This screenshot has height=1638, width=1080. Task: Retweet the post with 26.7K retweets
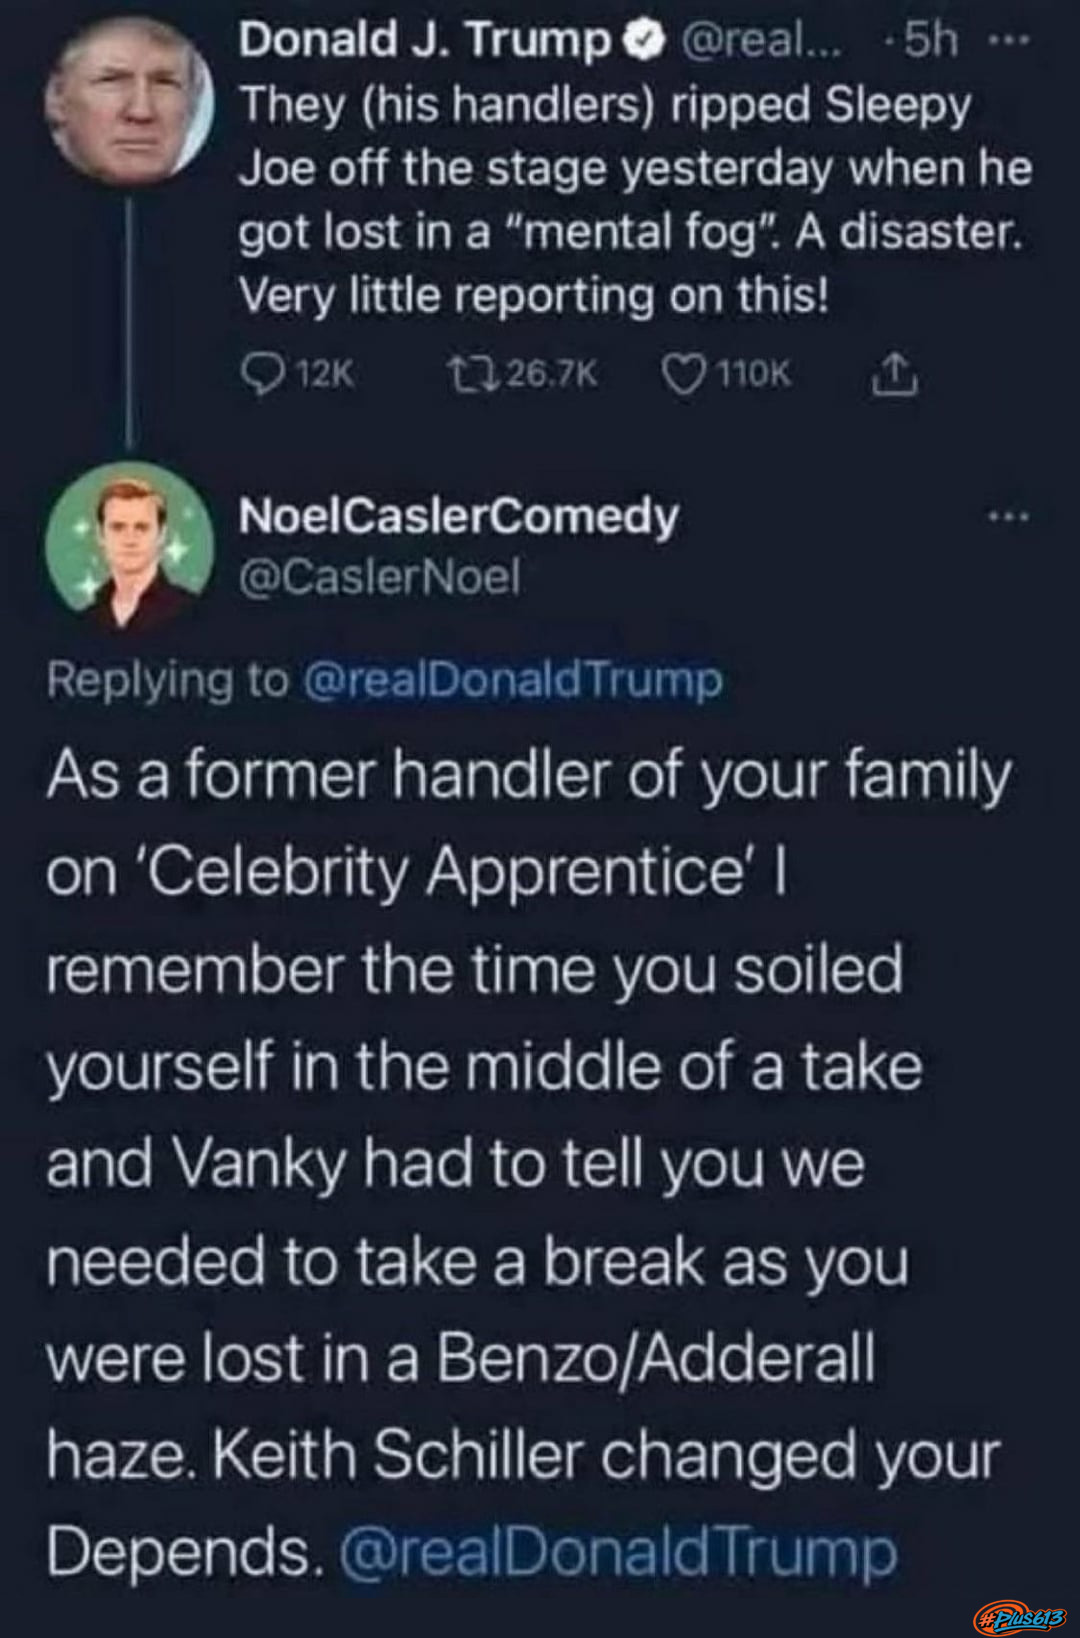pyautogui.click(x=466, y=374)
